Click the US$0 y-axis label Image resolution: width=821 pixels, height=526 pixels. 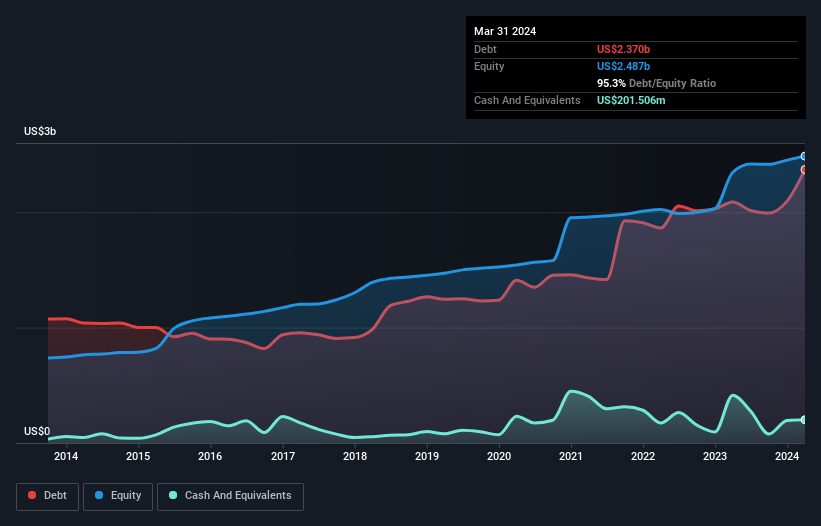(37, 431)
